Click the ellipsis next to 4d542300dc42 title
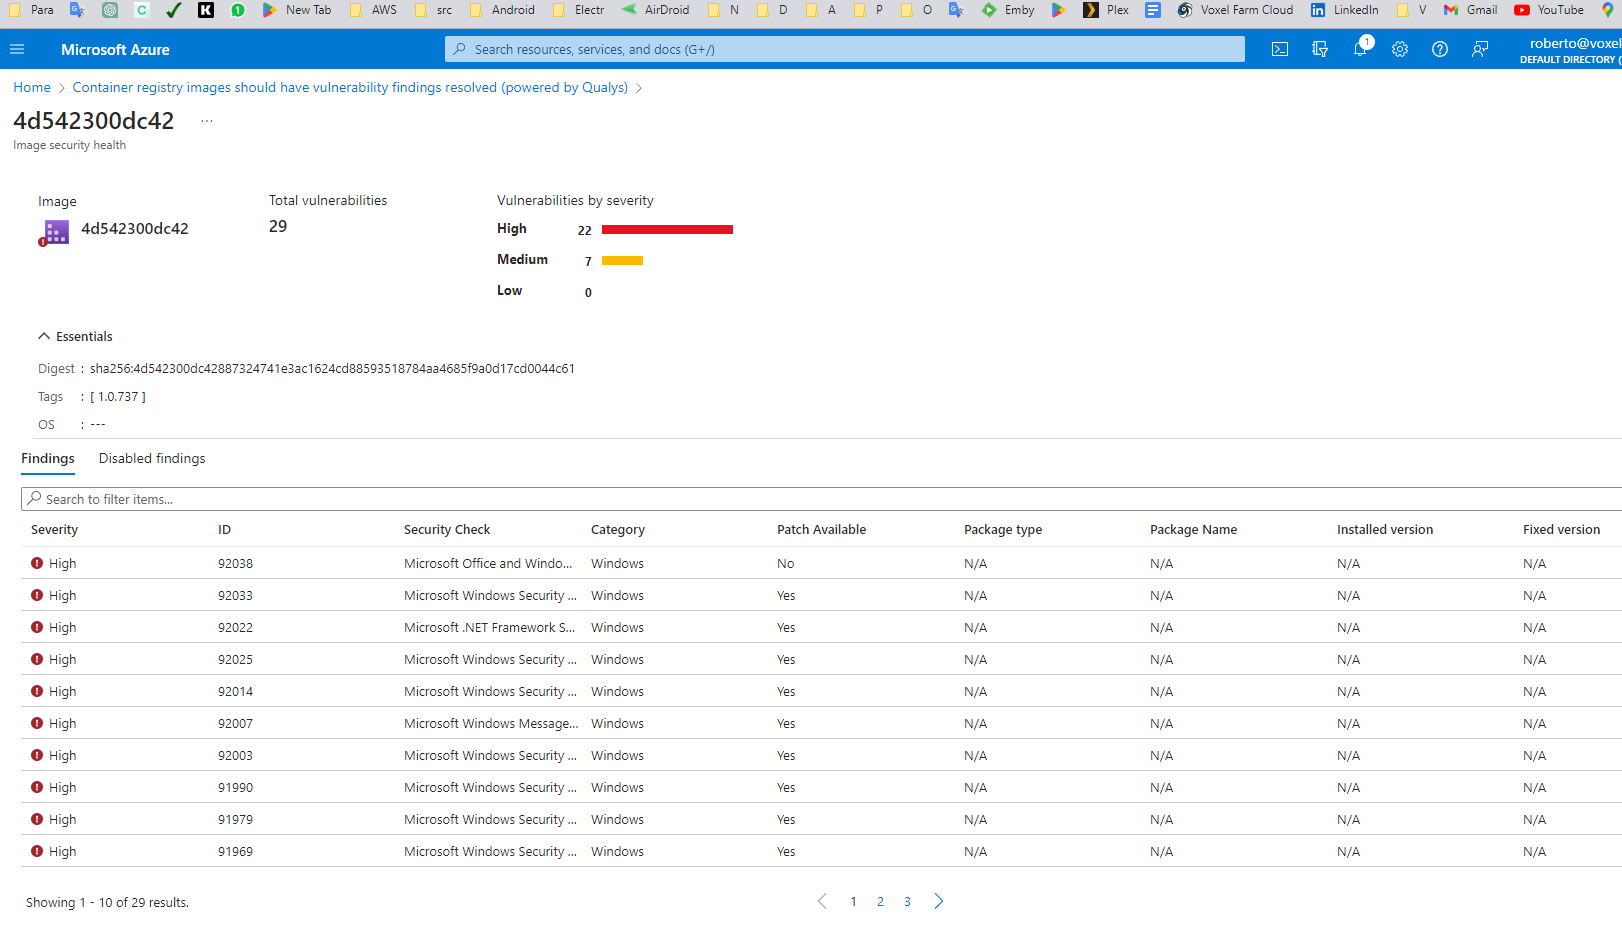 (x=207, y=121)
